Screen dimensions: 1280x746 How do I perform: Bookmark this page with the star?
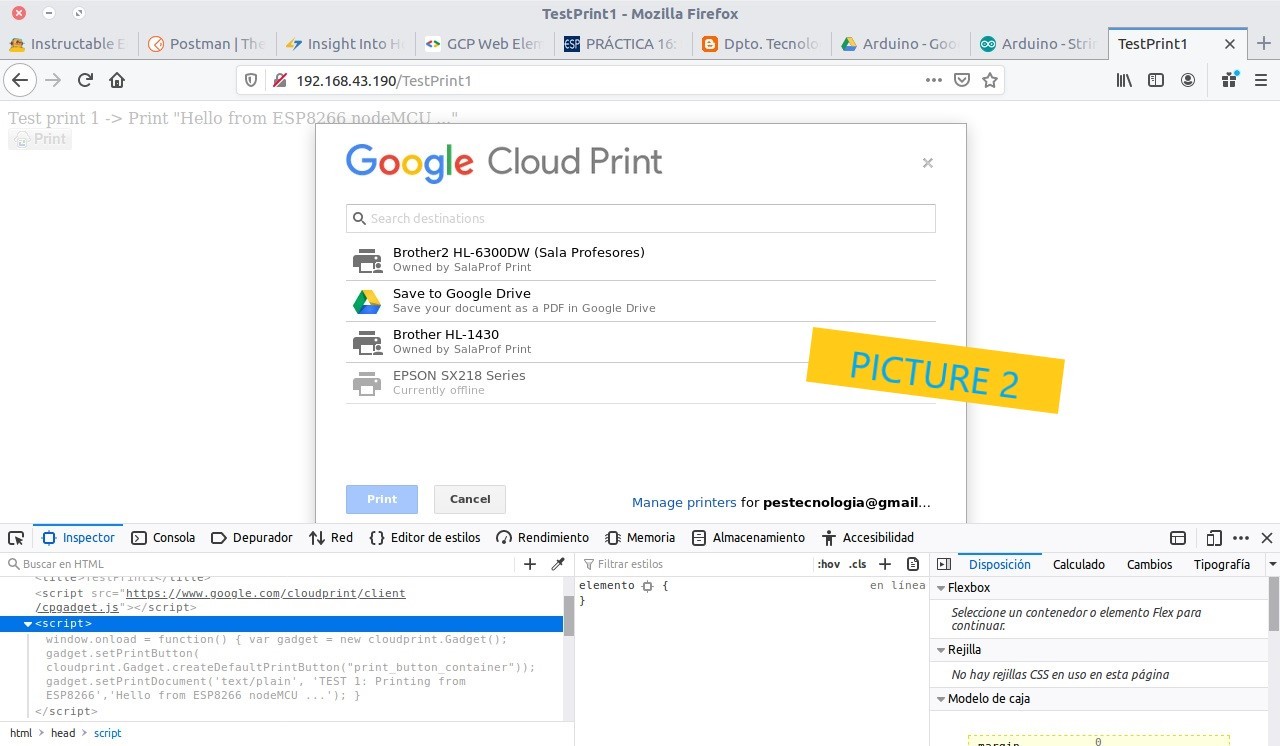point(990,80)
